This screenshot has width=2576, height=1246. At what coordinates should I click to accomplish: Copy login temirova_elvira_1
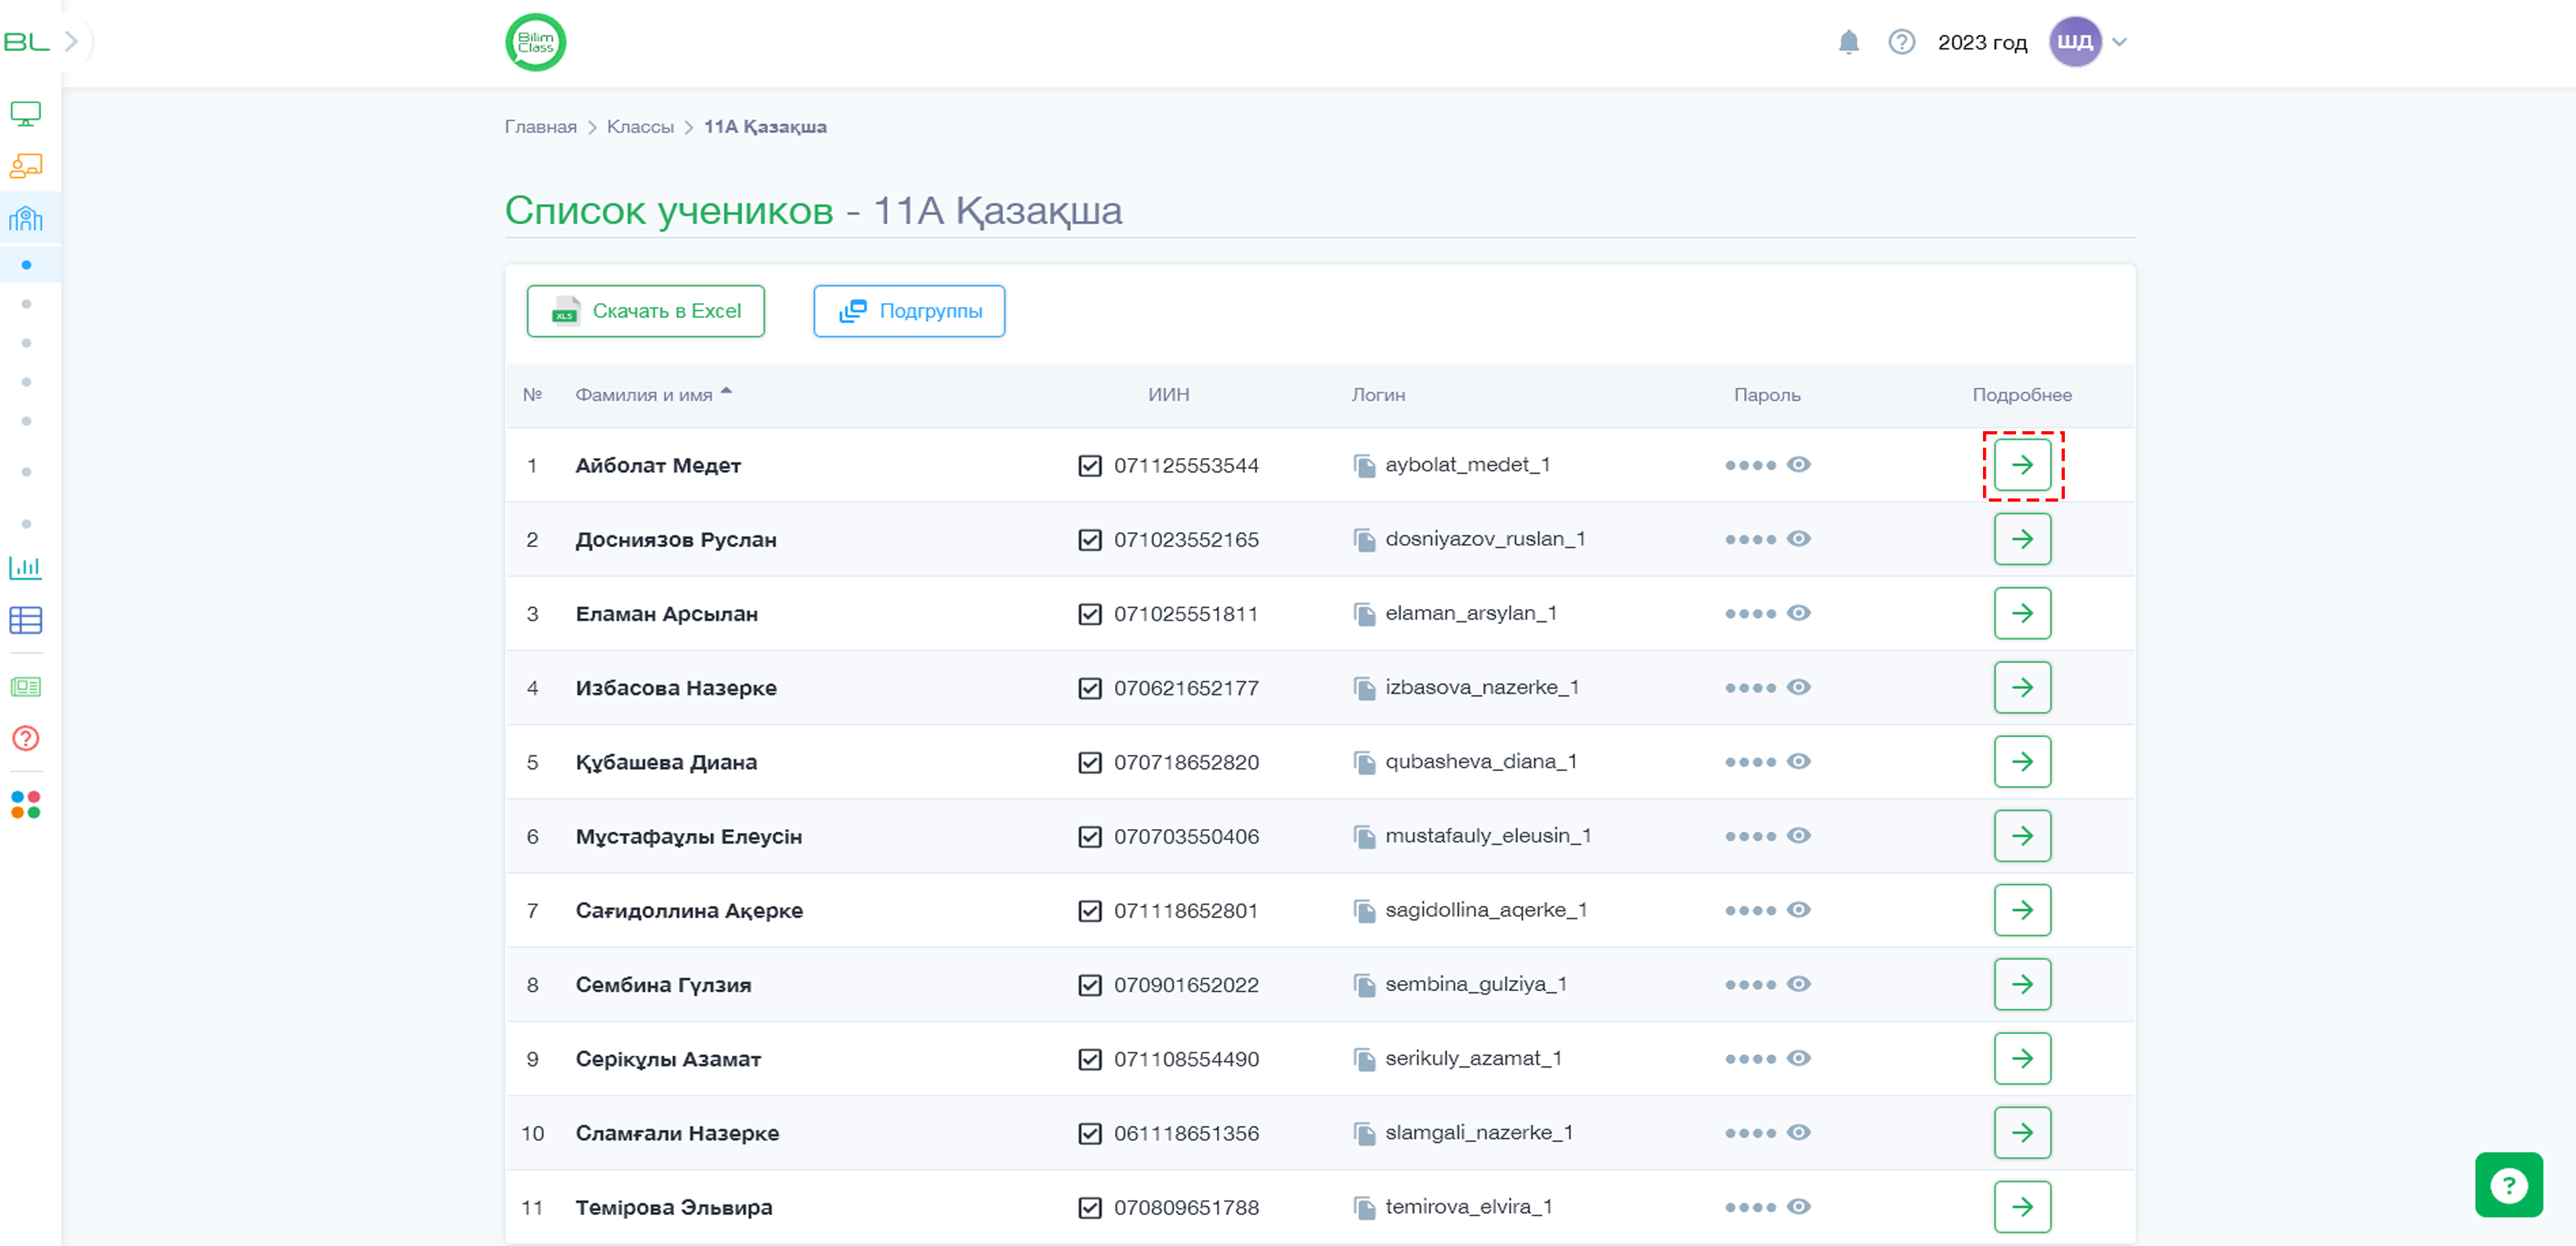(1364, 1207)
